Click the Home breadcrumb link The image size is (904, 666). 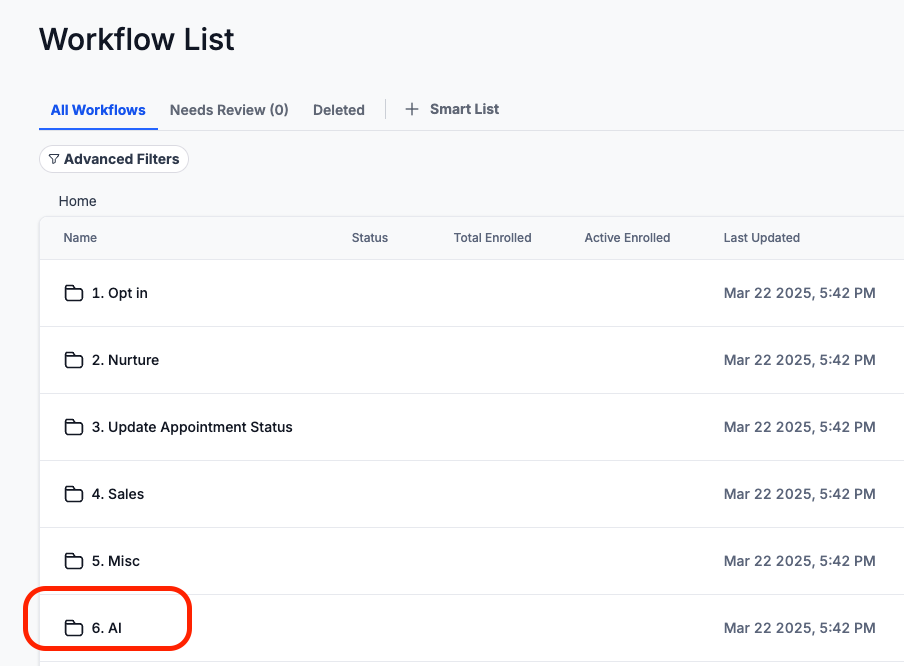pos(77,201)
